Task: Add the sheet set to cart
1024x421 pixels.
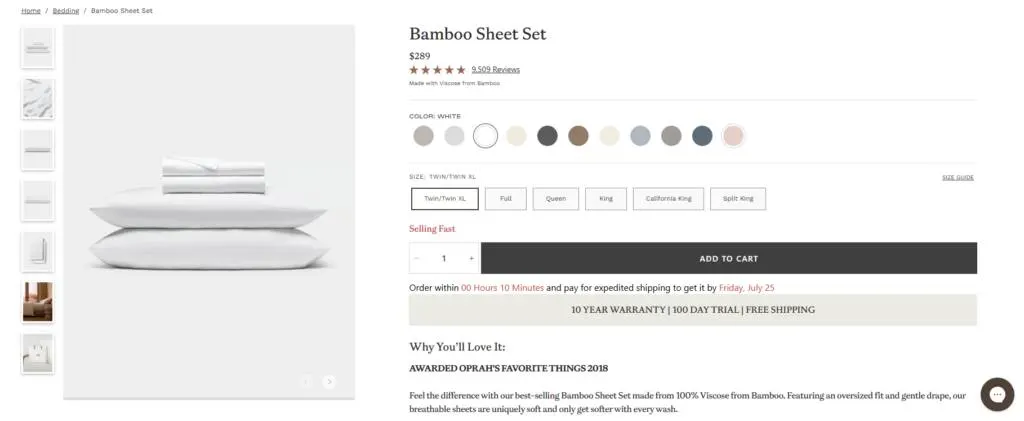Action: point(728,258)
